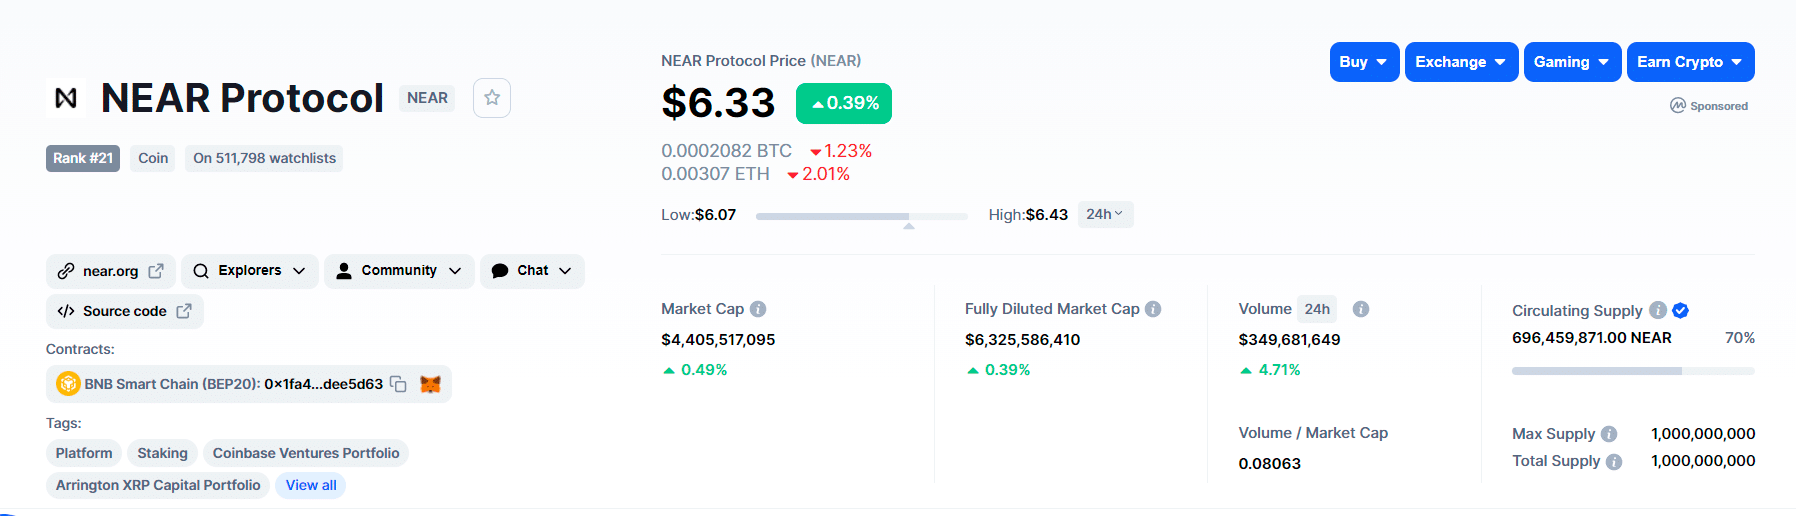This screenshot has height=516, width=1796.
Task: Open the Earn Crypto dropdown menu
Action: 1690,62
